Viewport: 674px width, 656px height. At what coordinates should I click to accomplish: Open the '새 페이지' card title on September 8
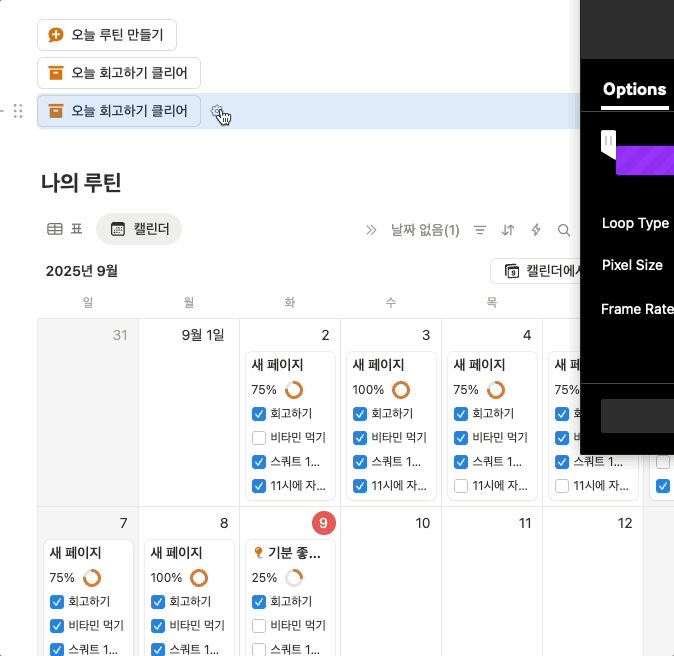point(176,553)
